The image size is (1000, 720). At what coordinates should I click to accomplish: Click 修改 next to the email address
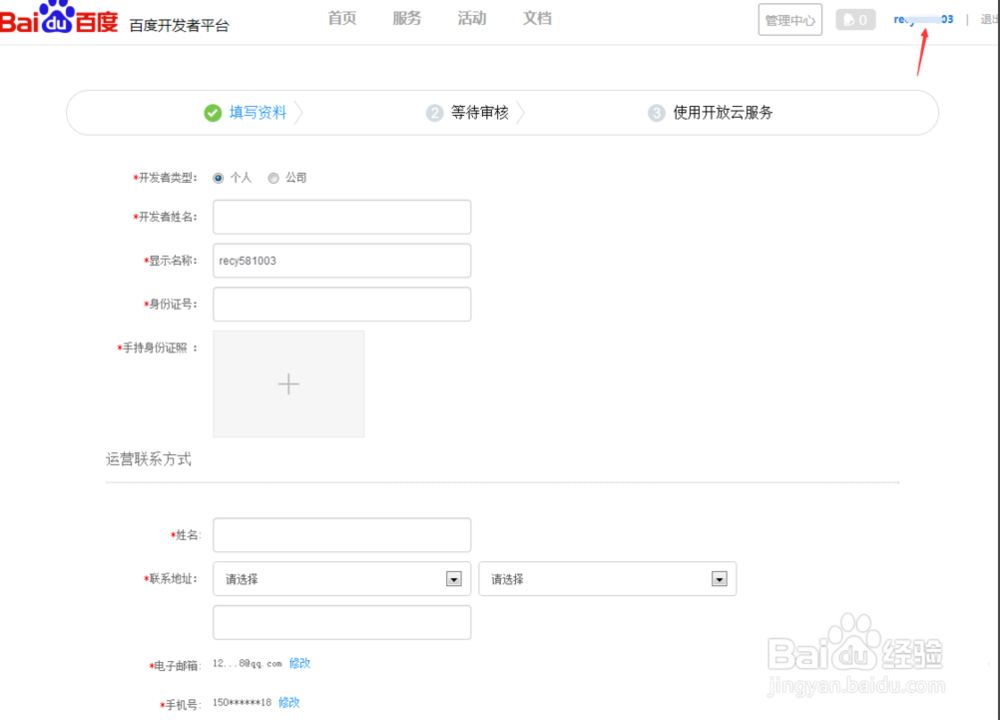(x=300, y=663)
